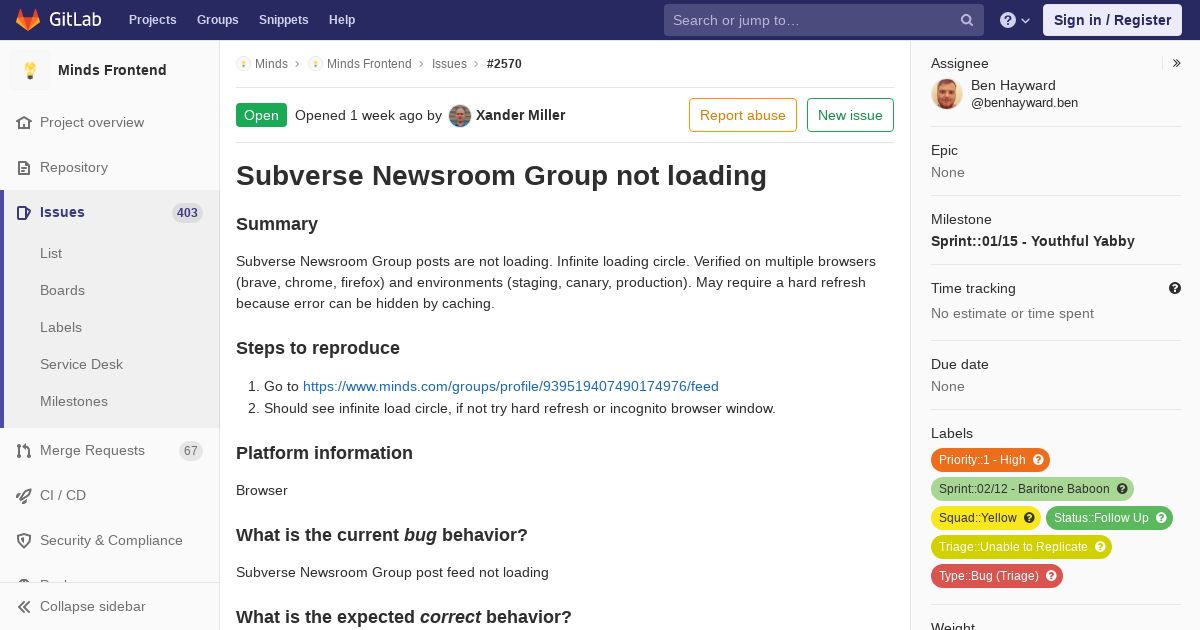Click the 67 merge requests count badge

point(191,451)
